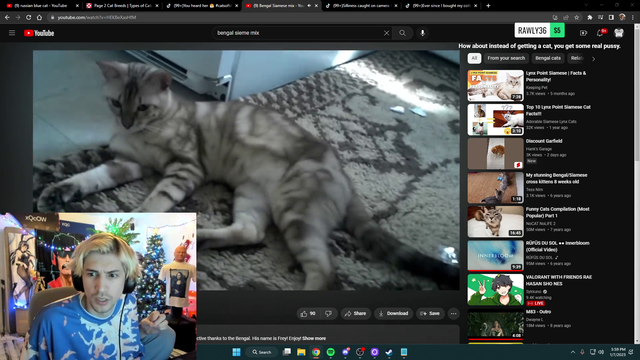Select the Bengal cats filter chip

pyautogui.click(x=548, y=58)
